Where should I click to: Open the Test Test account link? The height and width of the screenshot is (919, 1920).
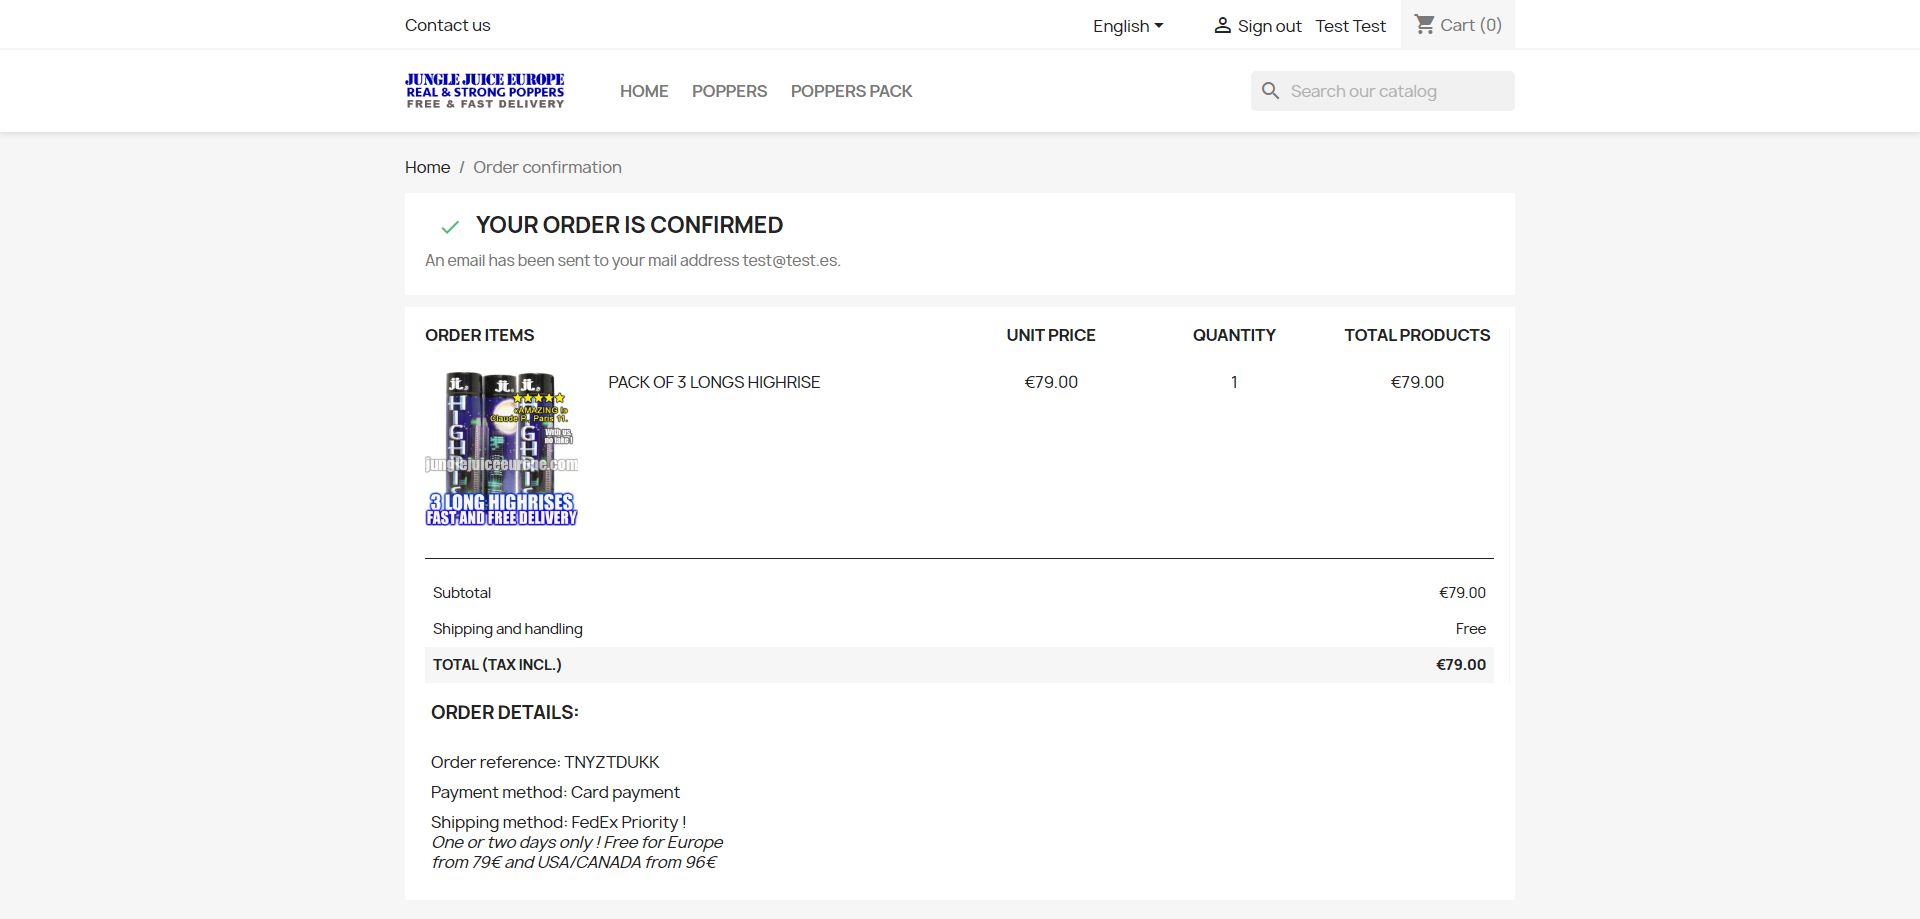tap(1350, 26)
